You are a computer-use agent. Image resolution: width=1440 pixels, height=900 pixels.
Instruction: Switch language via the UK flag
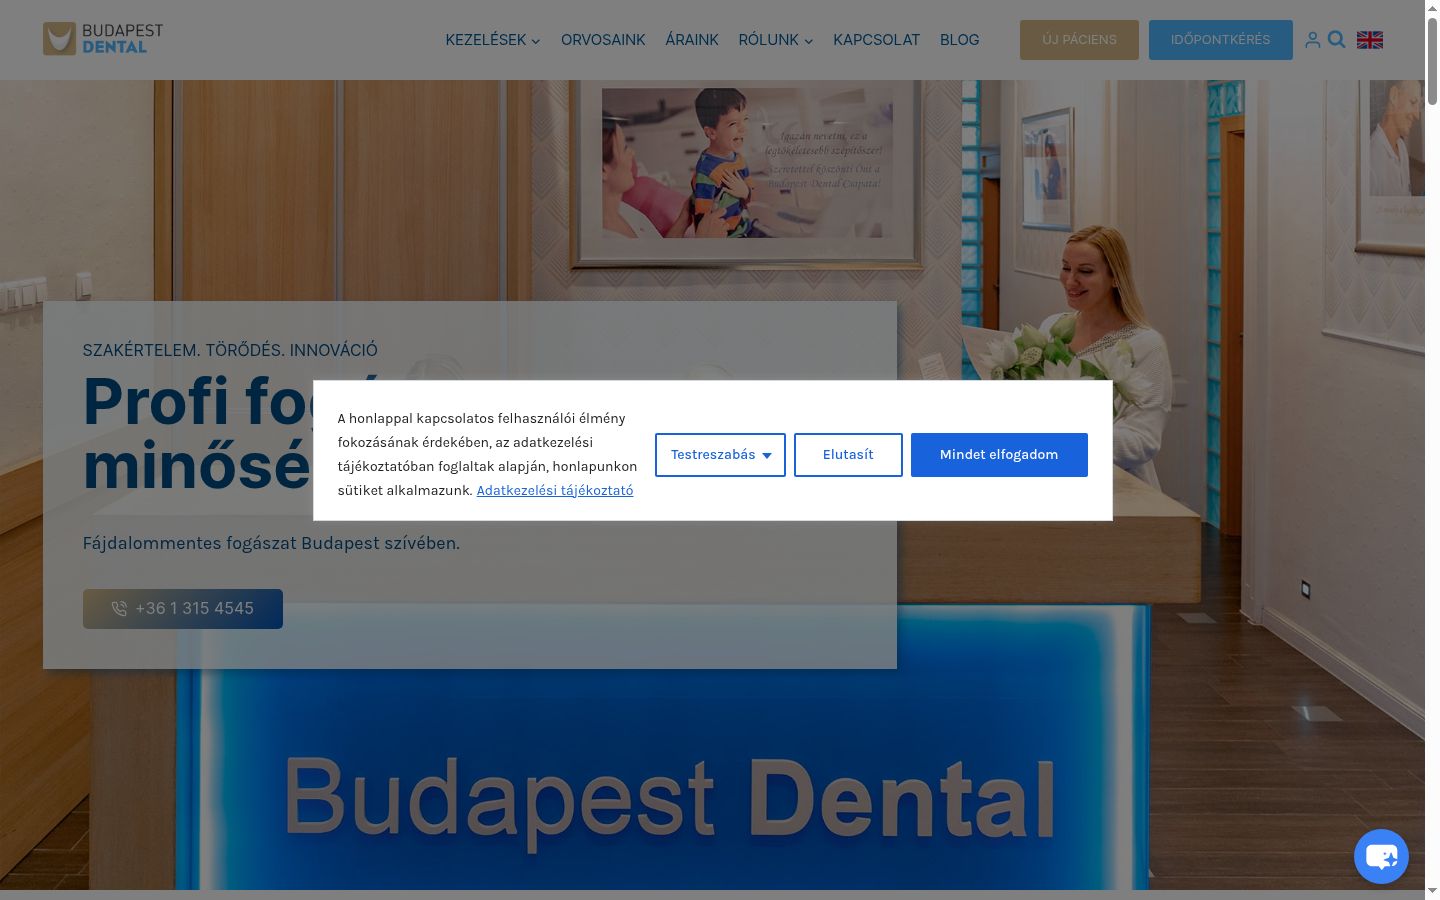1370,40
